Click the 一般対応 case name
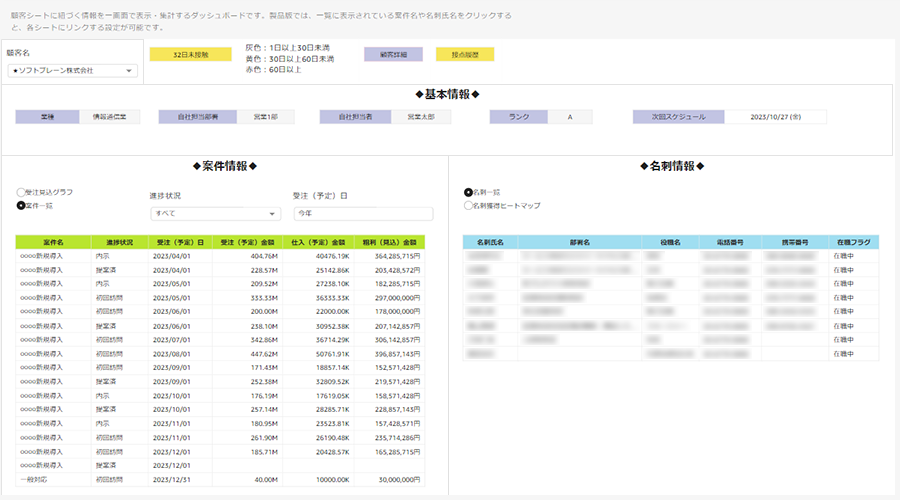Screen dimensions: 900x500 (33, 479)
